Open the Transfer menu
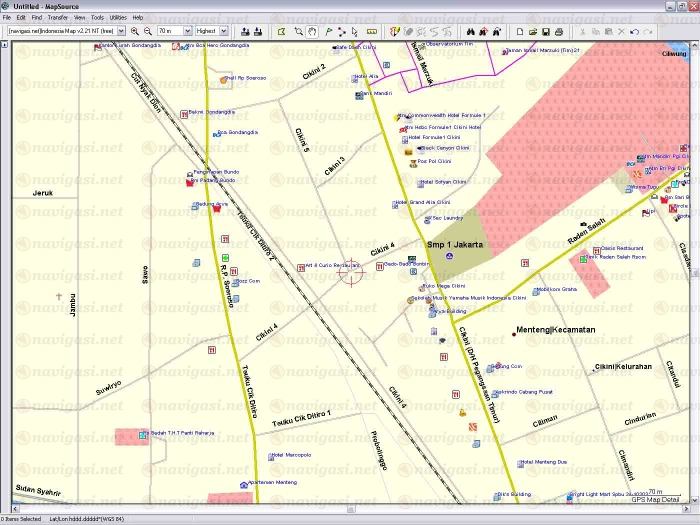Viewport: 700px width, 525px height. click(x=58, y=17)
